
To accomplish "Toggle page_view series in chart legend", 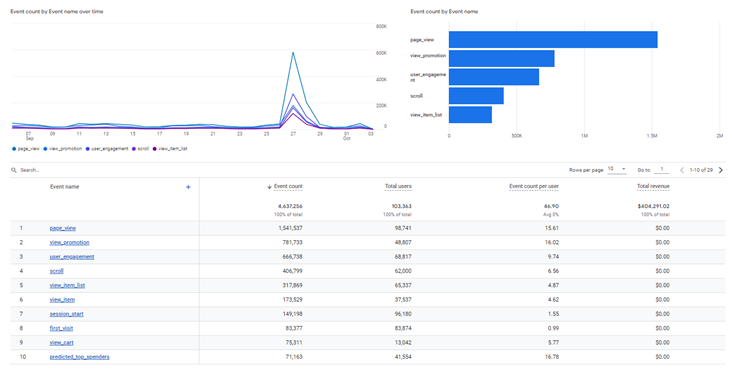I will pos(26,149).
